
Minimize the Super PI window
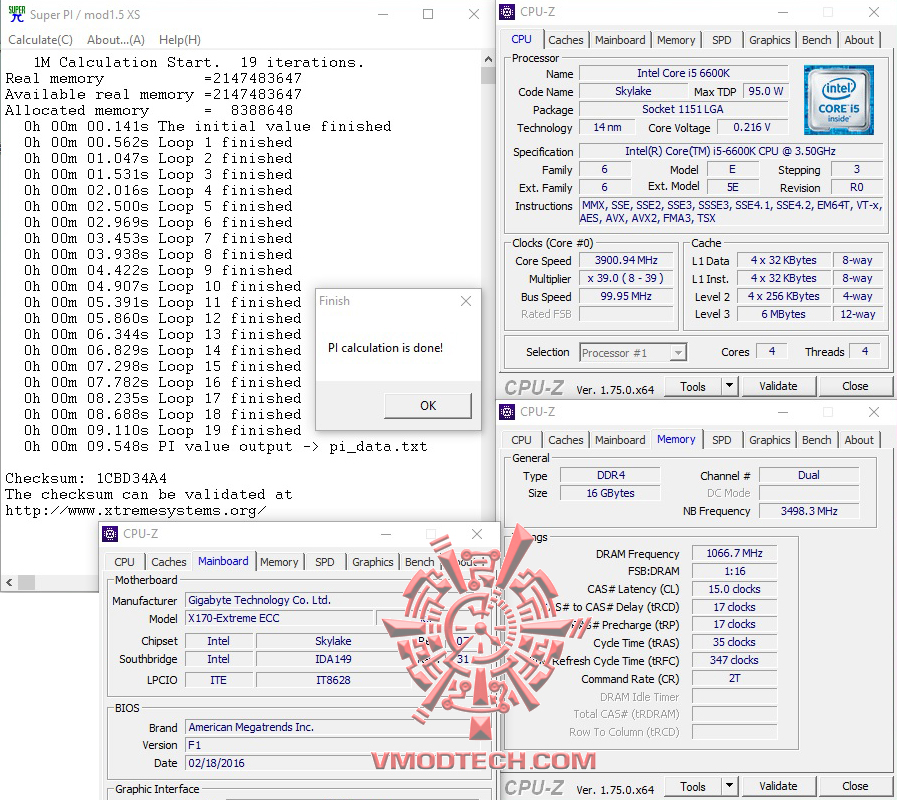(383, 14)
